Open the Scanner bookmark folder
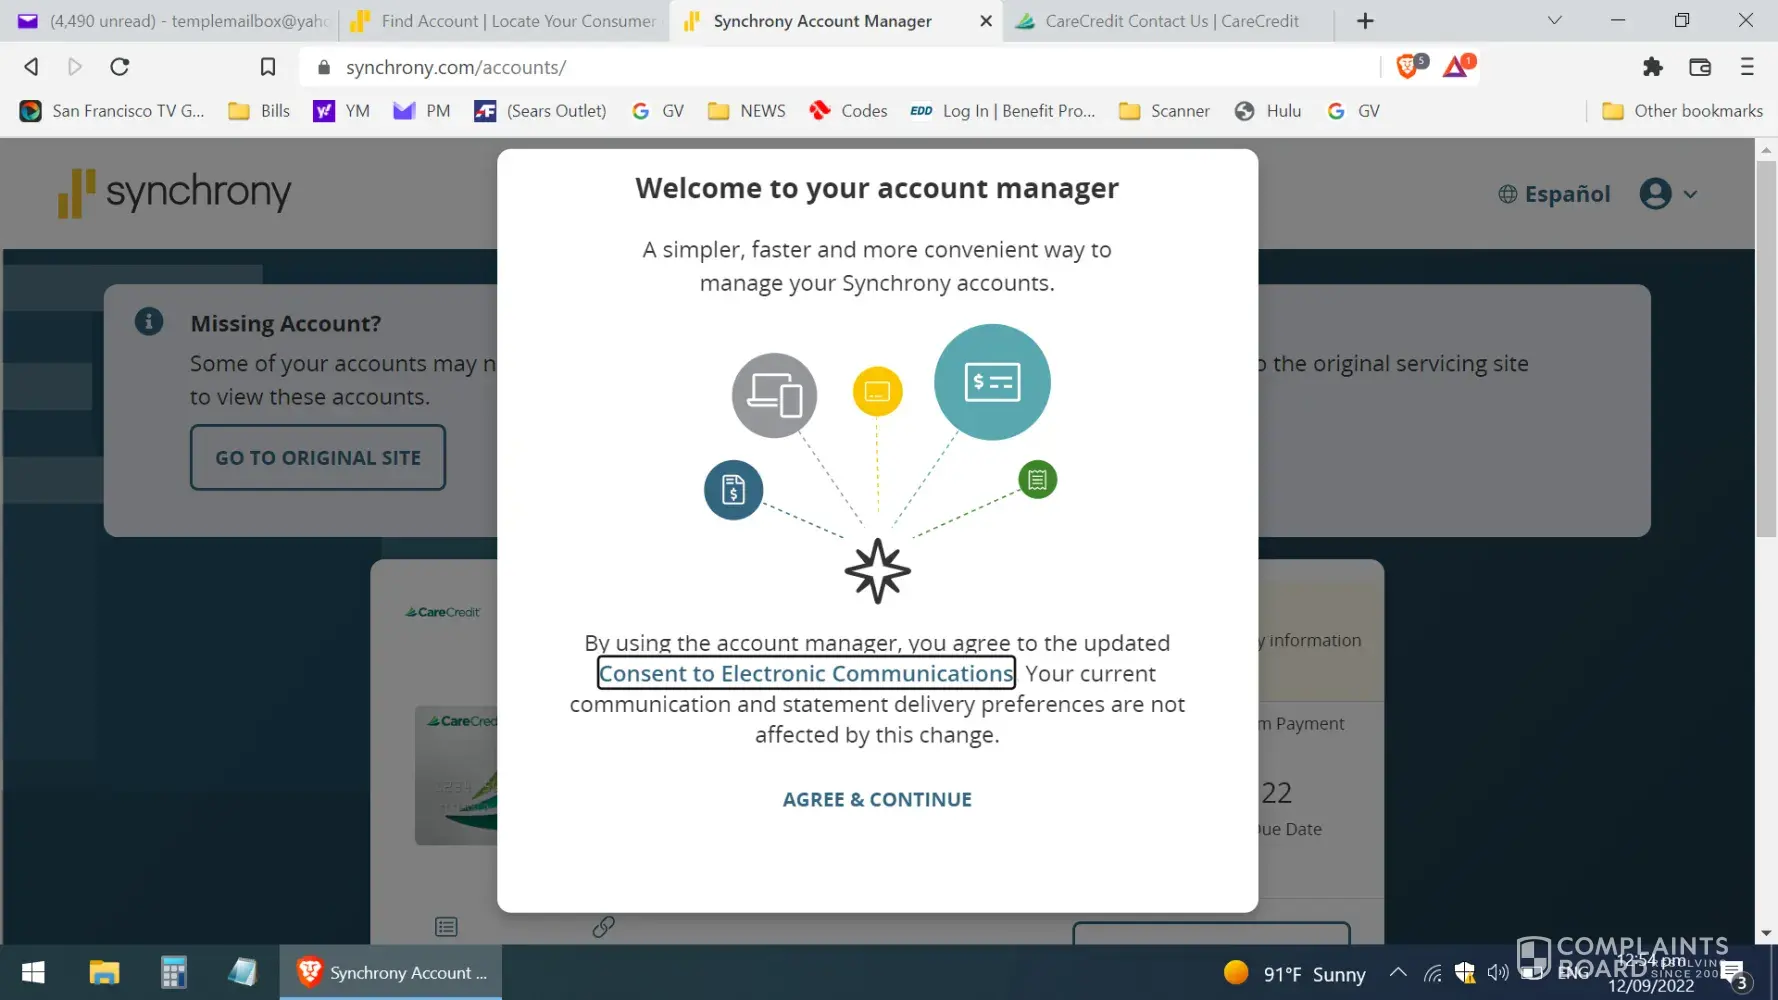This screenshot has width=1778, height=1000. [x=1164, y=111]
